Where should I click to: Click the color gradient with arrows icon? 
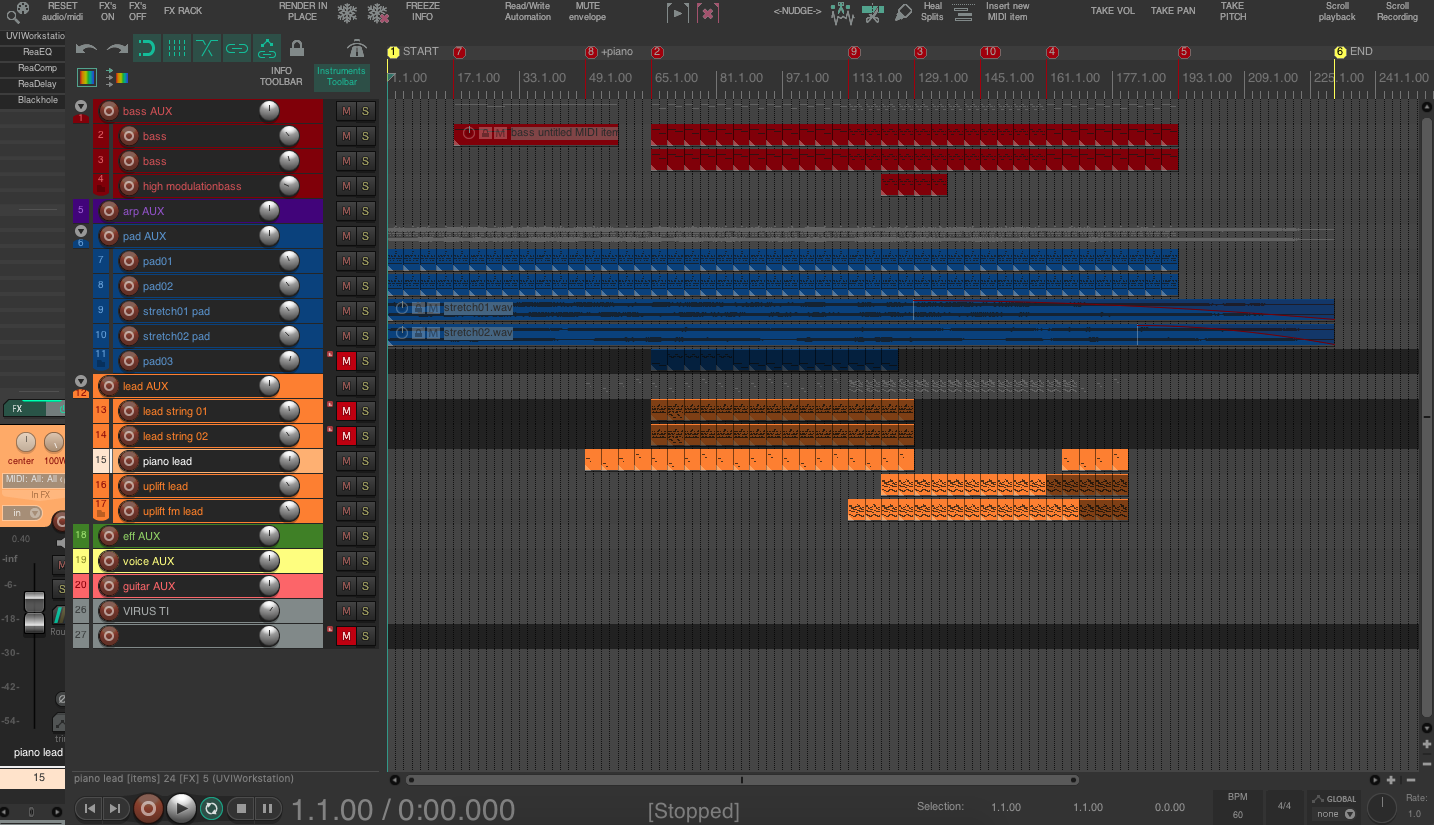pos(117,77)
